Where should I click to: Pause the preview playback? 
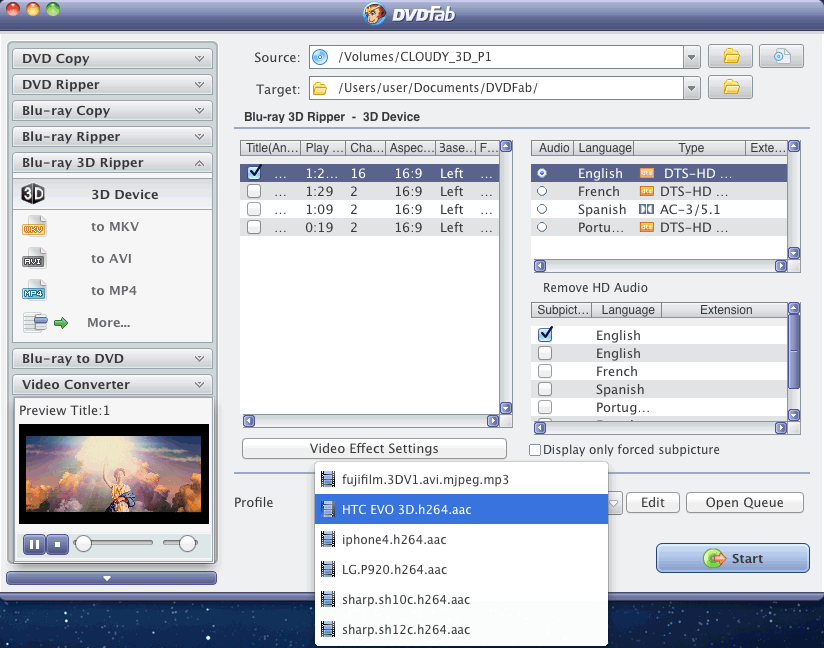pyautogui.click(x=34, y=544)
